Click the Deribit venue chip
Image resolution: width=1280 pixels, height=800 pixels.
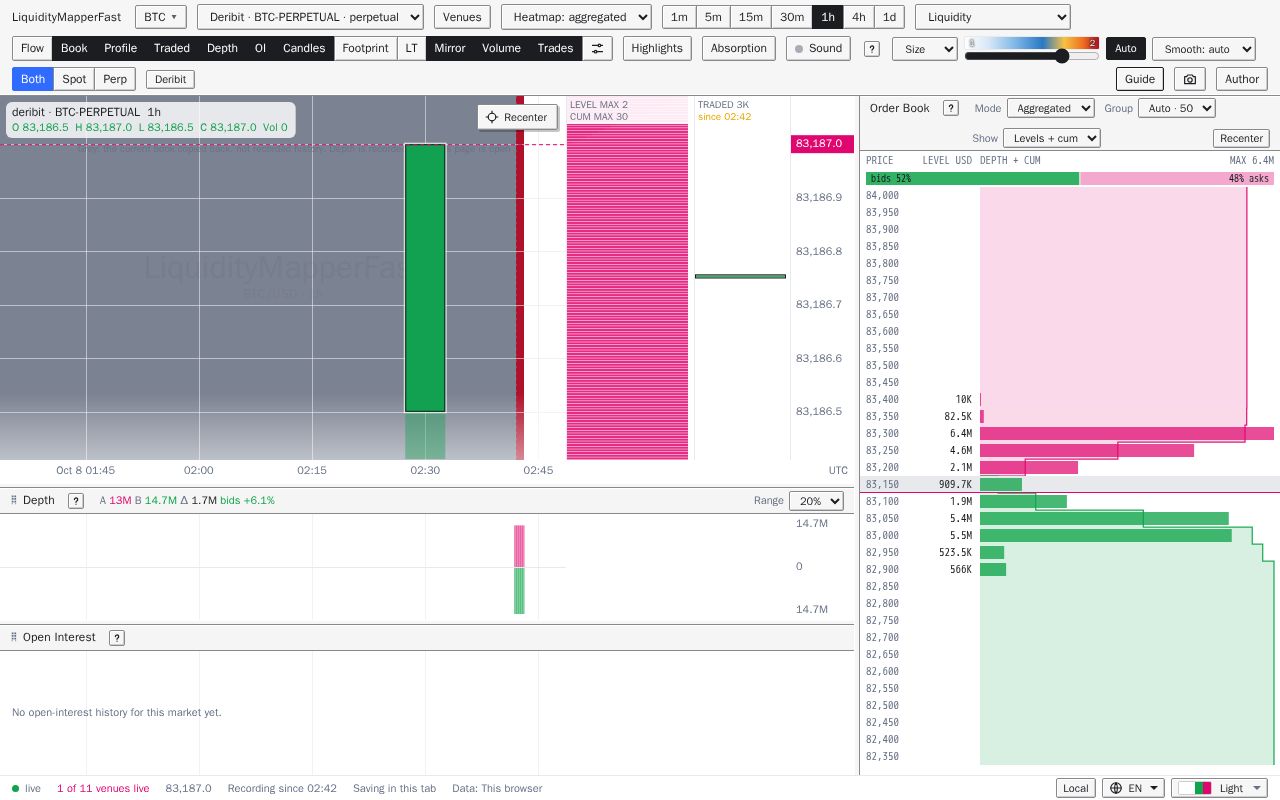pos(170,79)
